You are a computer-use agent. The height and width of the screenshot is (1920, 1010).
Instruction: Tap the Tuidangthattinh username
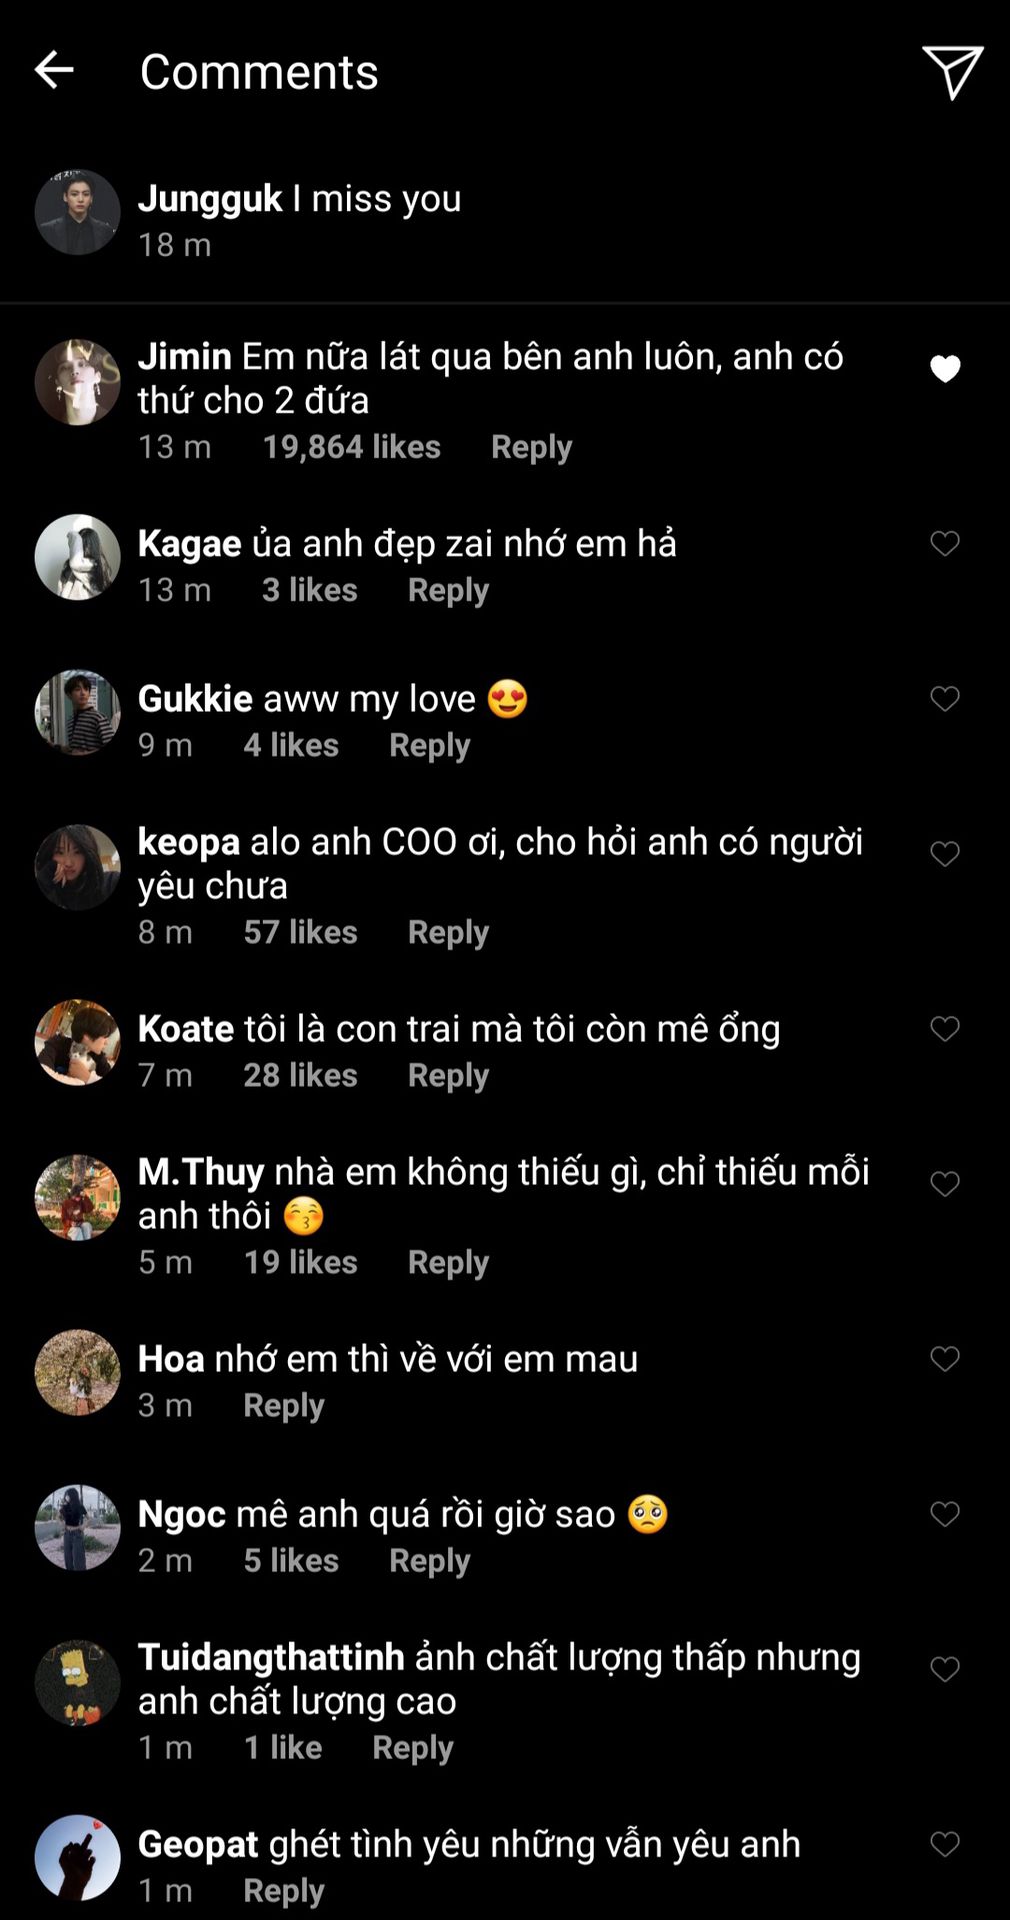271,1657
